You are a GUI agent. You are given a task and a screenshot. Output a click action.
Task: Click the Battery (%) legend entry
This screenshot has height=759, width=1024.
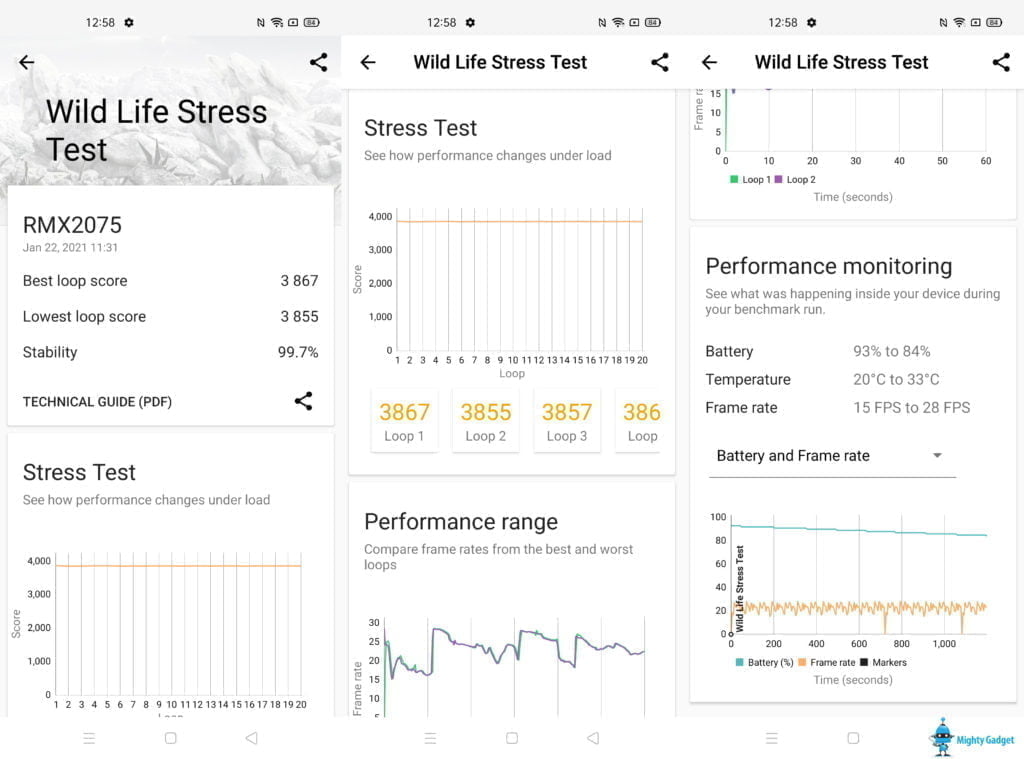(765, 662)
